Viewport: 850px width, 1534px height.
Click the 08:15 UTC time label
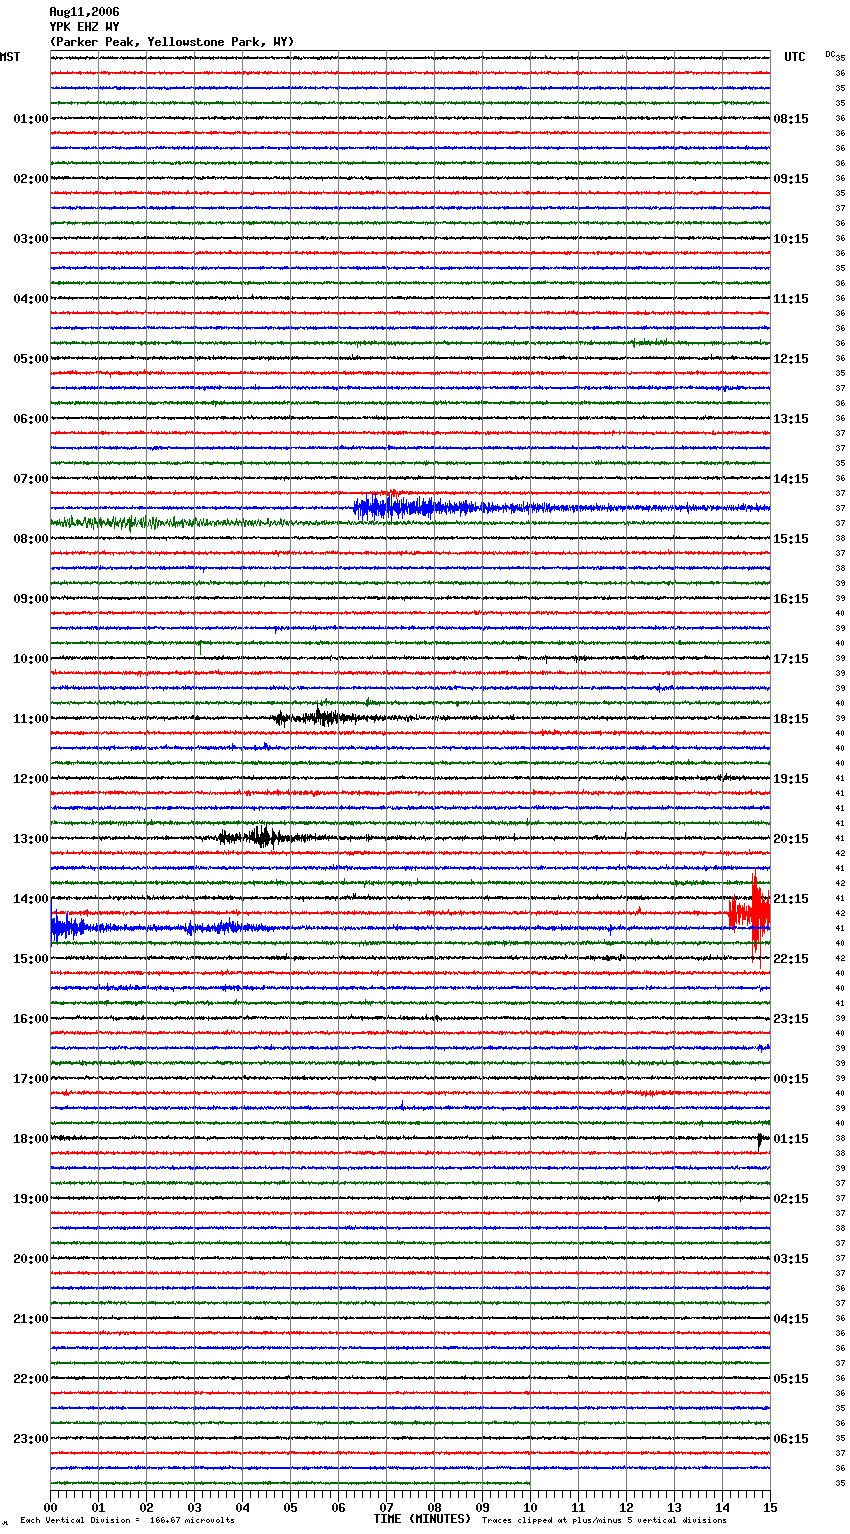(791, 119)
